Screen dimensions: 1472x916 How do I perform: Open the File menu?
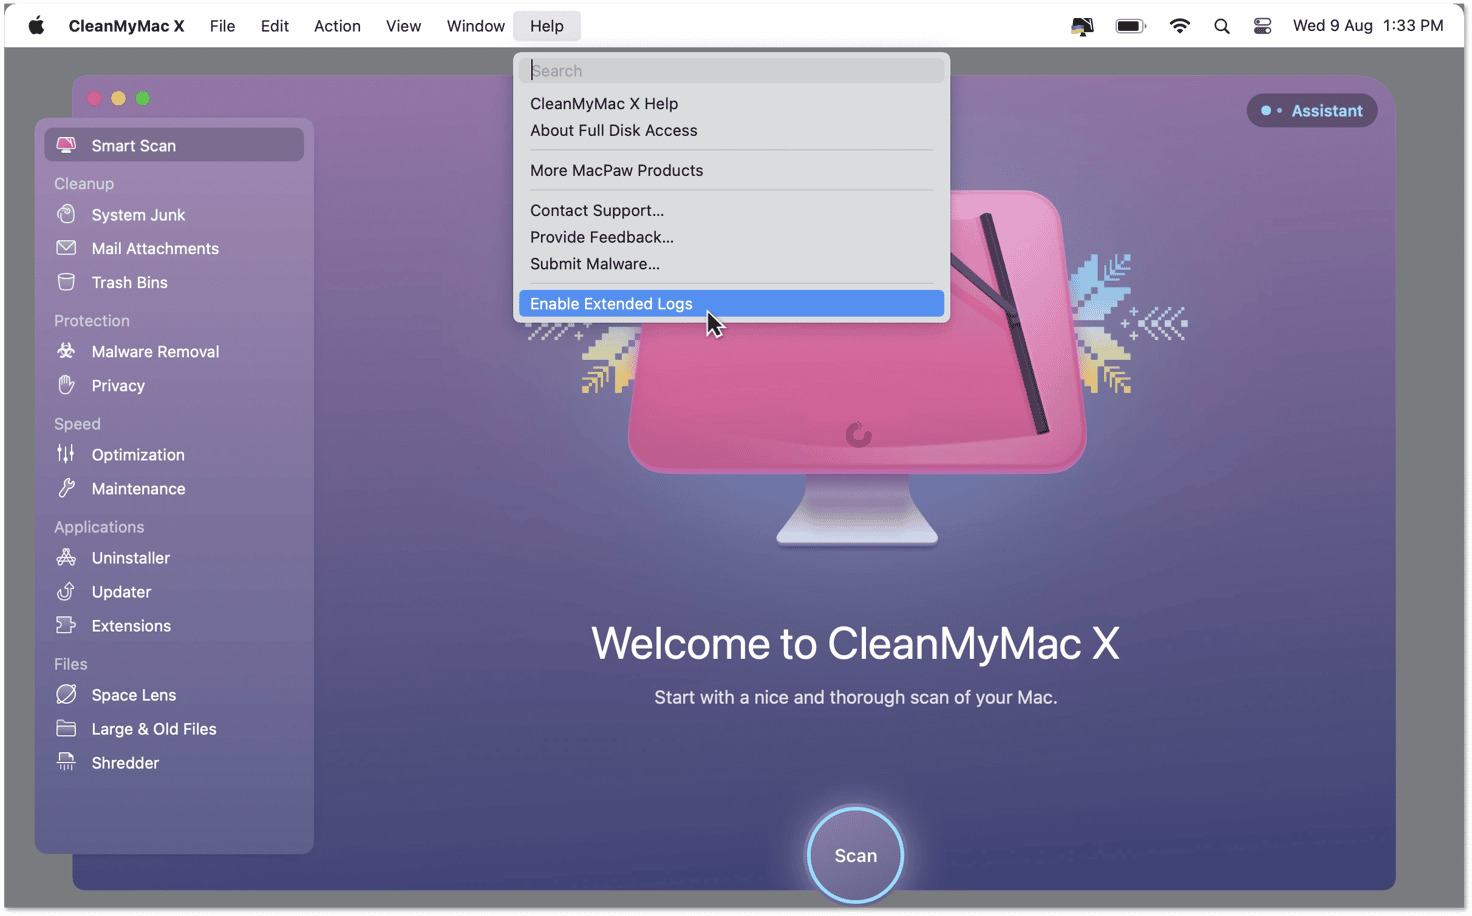pos(222,26)
